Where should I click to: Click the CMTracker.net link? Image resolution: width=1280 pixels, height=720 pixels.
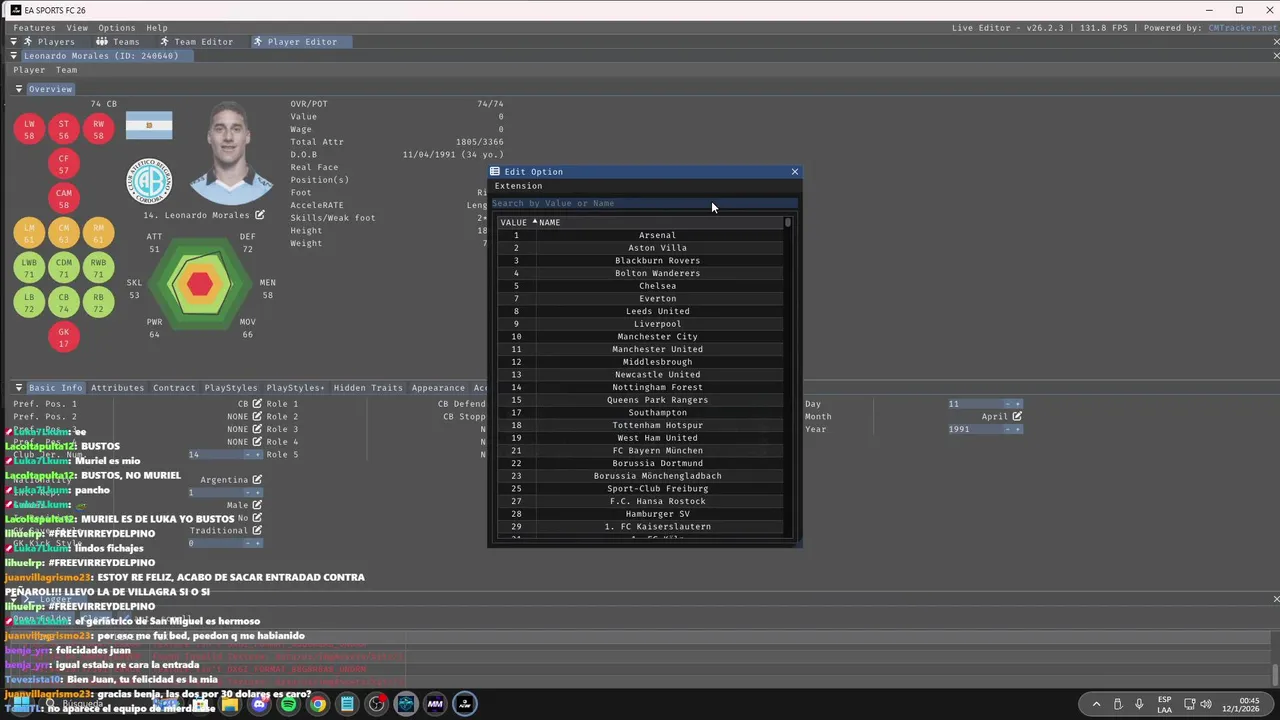(1241, 28)
